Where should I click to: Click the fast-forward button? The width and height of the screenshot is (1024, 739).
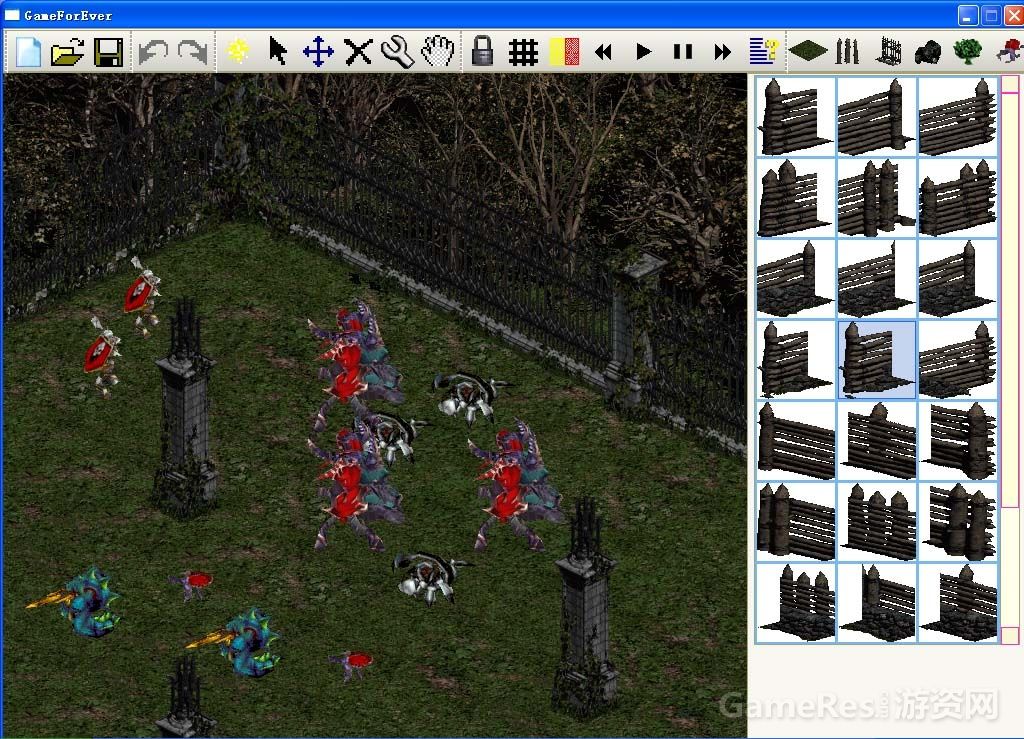722,51
